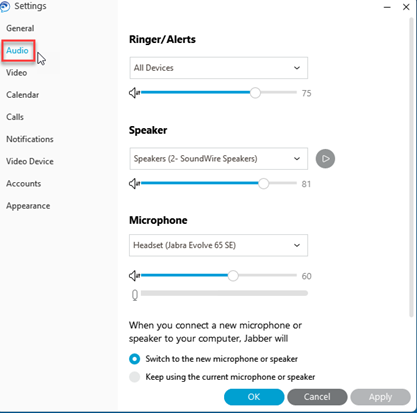Click the microphone input level bar
Screen dimensions: 417x413
[224, 293]
